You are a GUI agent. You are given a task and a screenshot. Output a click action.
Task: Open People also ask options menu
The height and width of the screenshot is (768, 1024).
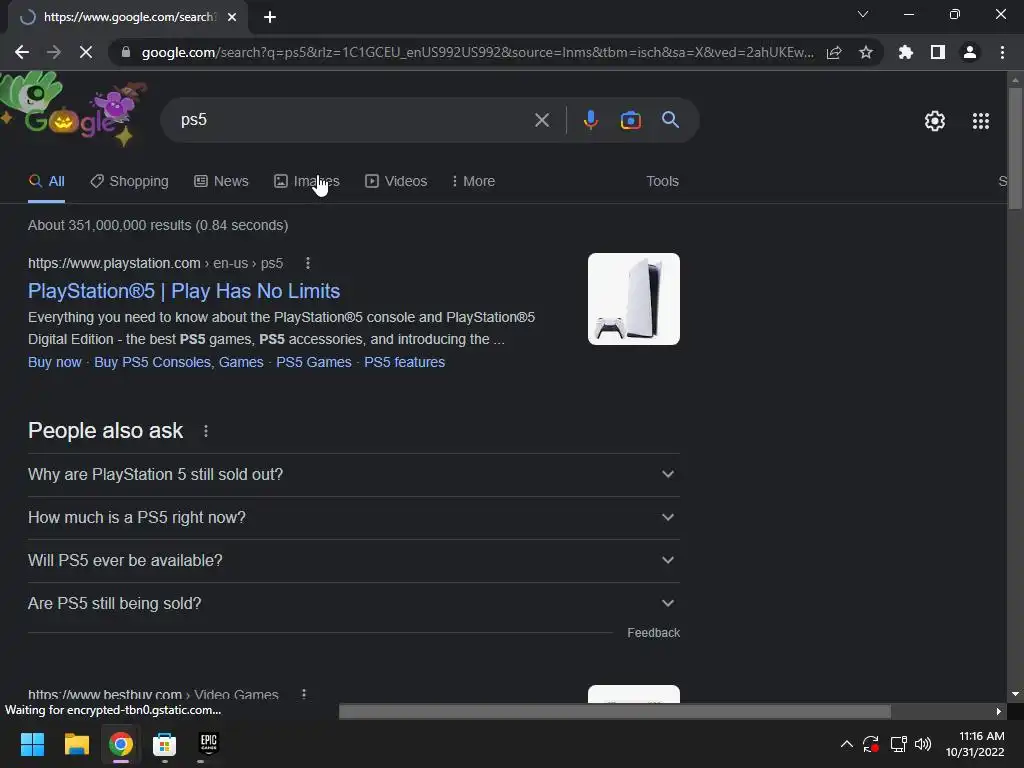click(206, 431)
